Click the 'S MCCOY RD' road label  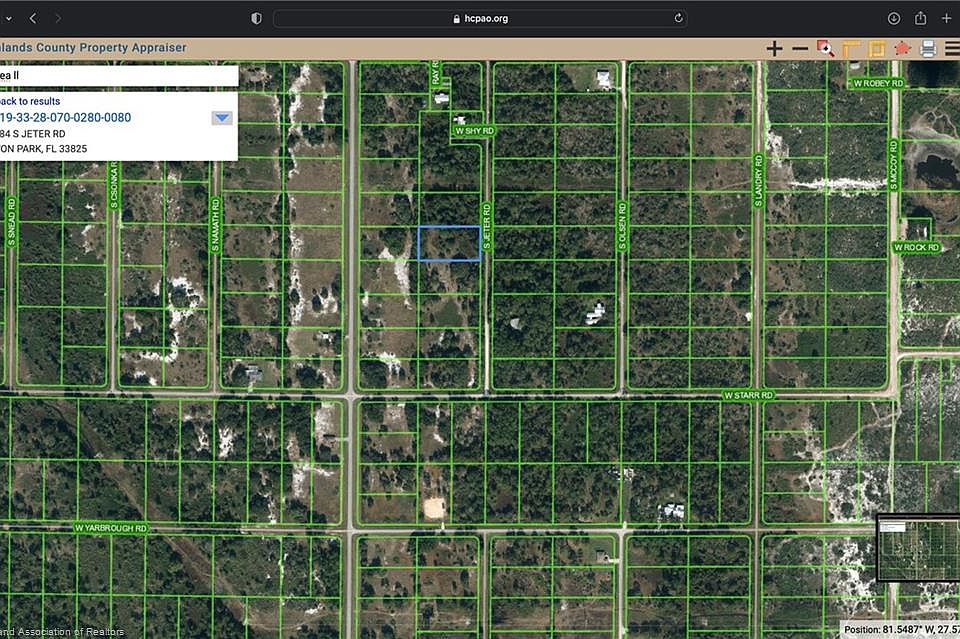click(x=894, y=165)
